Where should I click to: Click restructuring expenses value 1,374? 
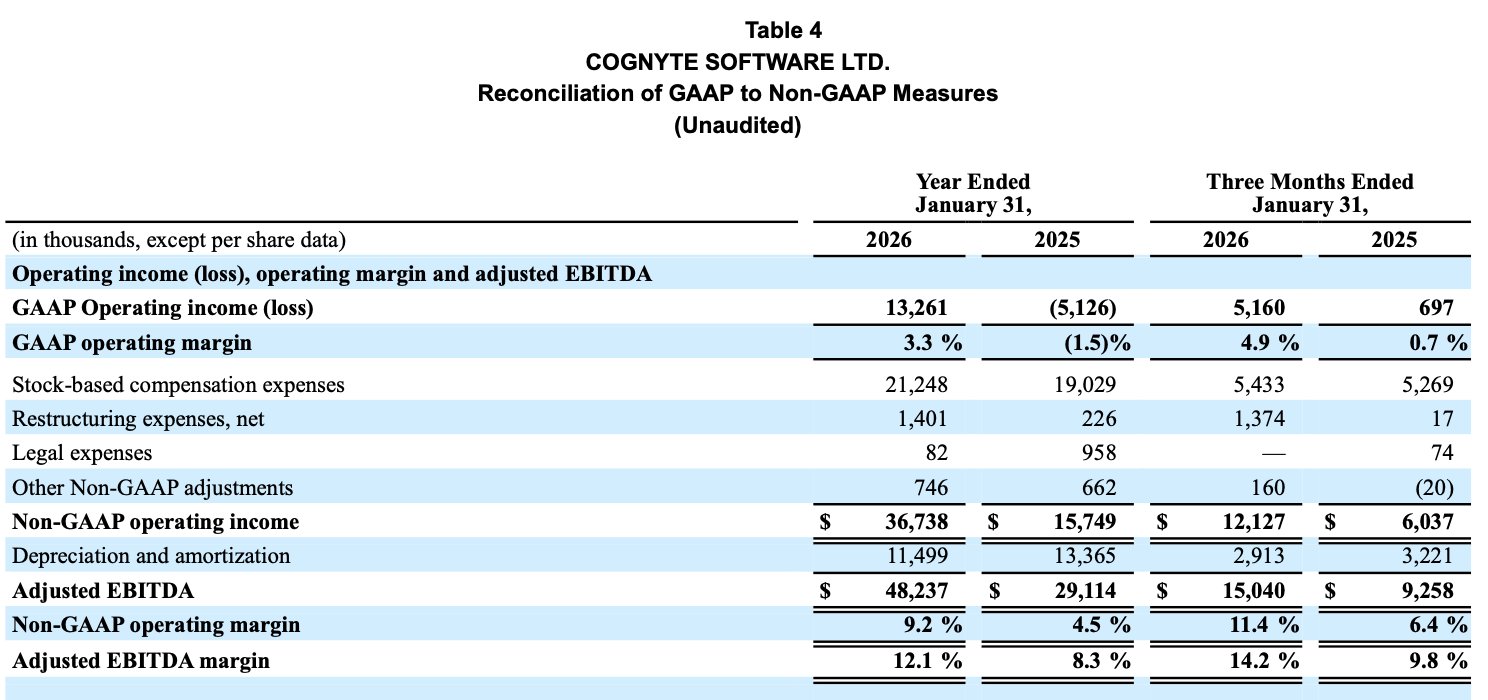(x=1260, y=419)
